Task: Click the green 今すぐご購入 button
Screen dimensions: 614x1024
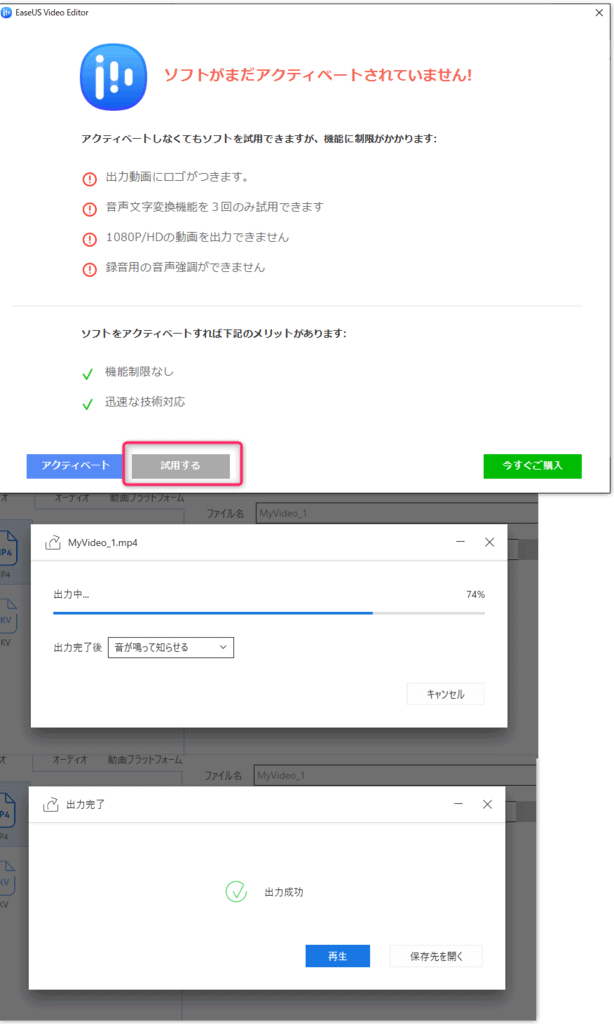Action: point(532,466)
